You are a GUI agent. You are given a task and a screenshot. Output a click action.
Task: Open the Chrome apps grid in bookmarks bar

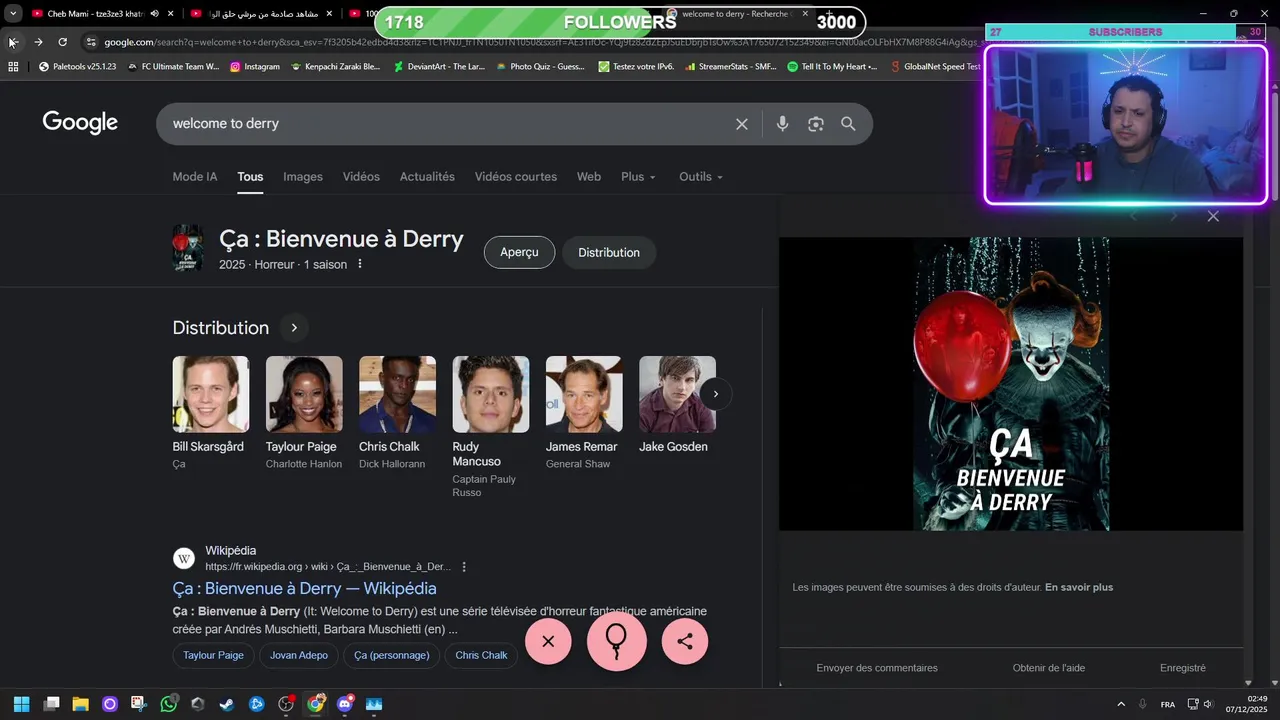(13, 67)
